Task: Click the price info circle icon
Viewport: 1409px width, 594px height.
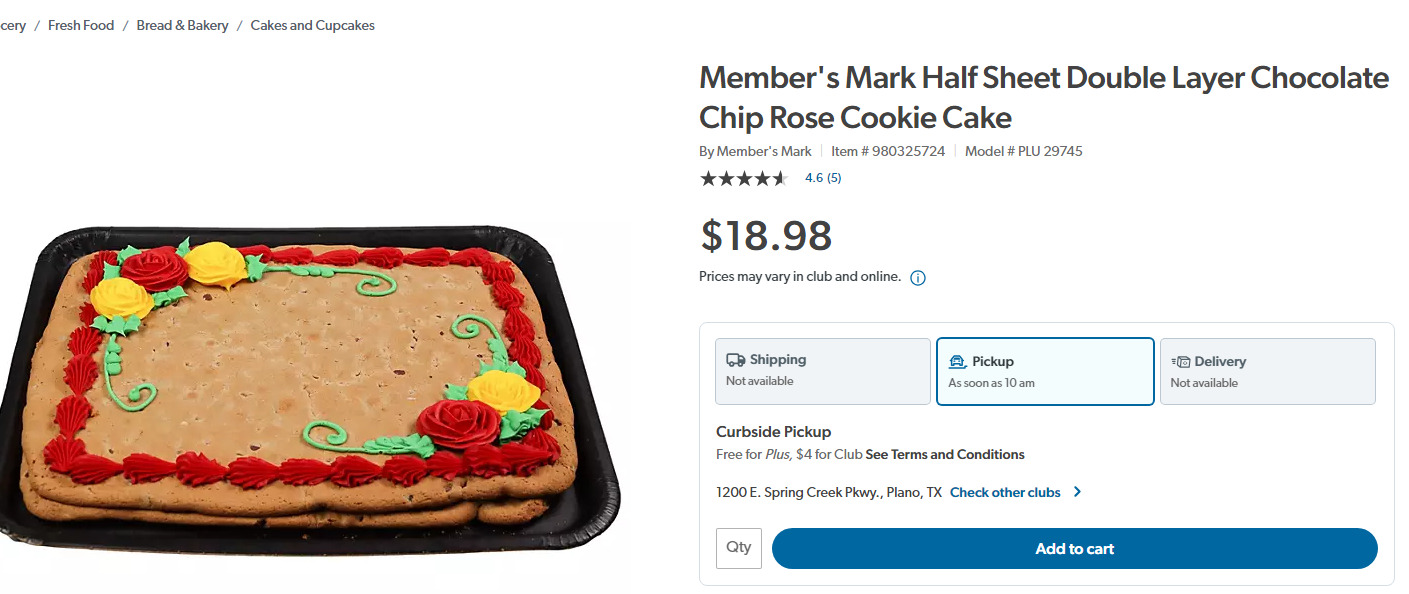Action: coord(918,278)
